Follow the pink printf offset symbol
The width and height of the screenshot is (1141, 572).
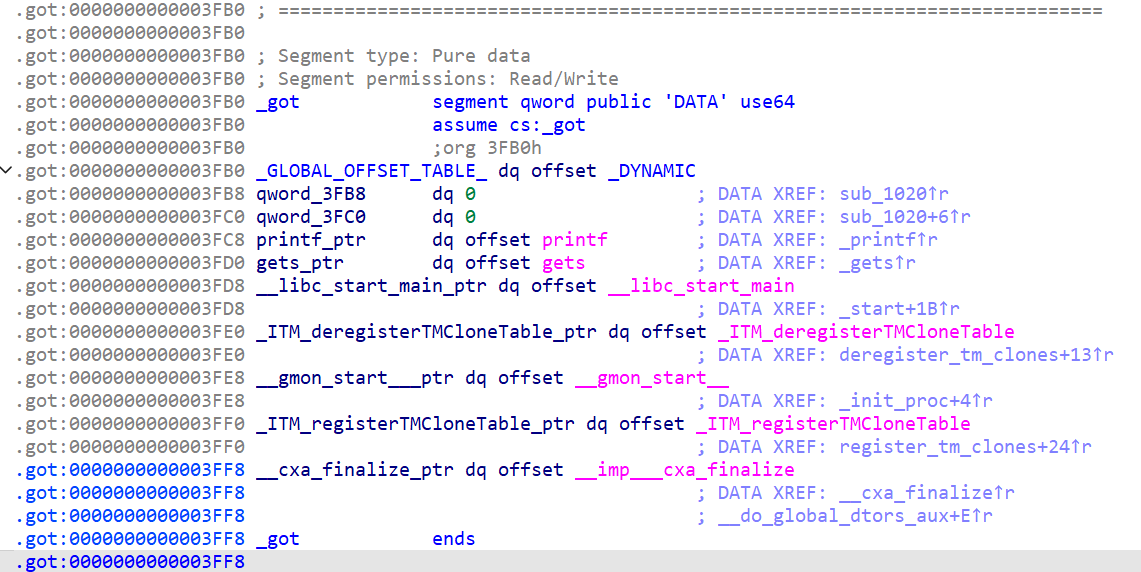[575, 240]
